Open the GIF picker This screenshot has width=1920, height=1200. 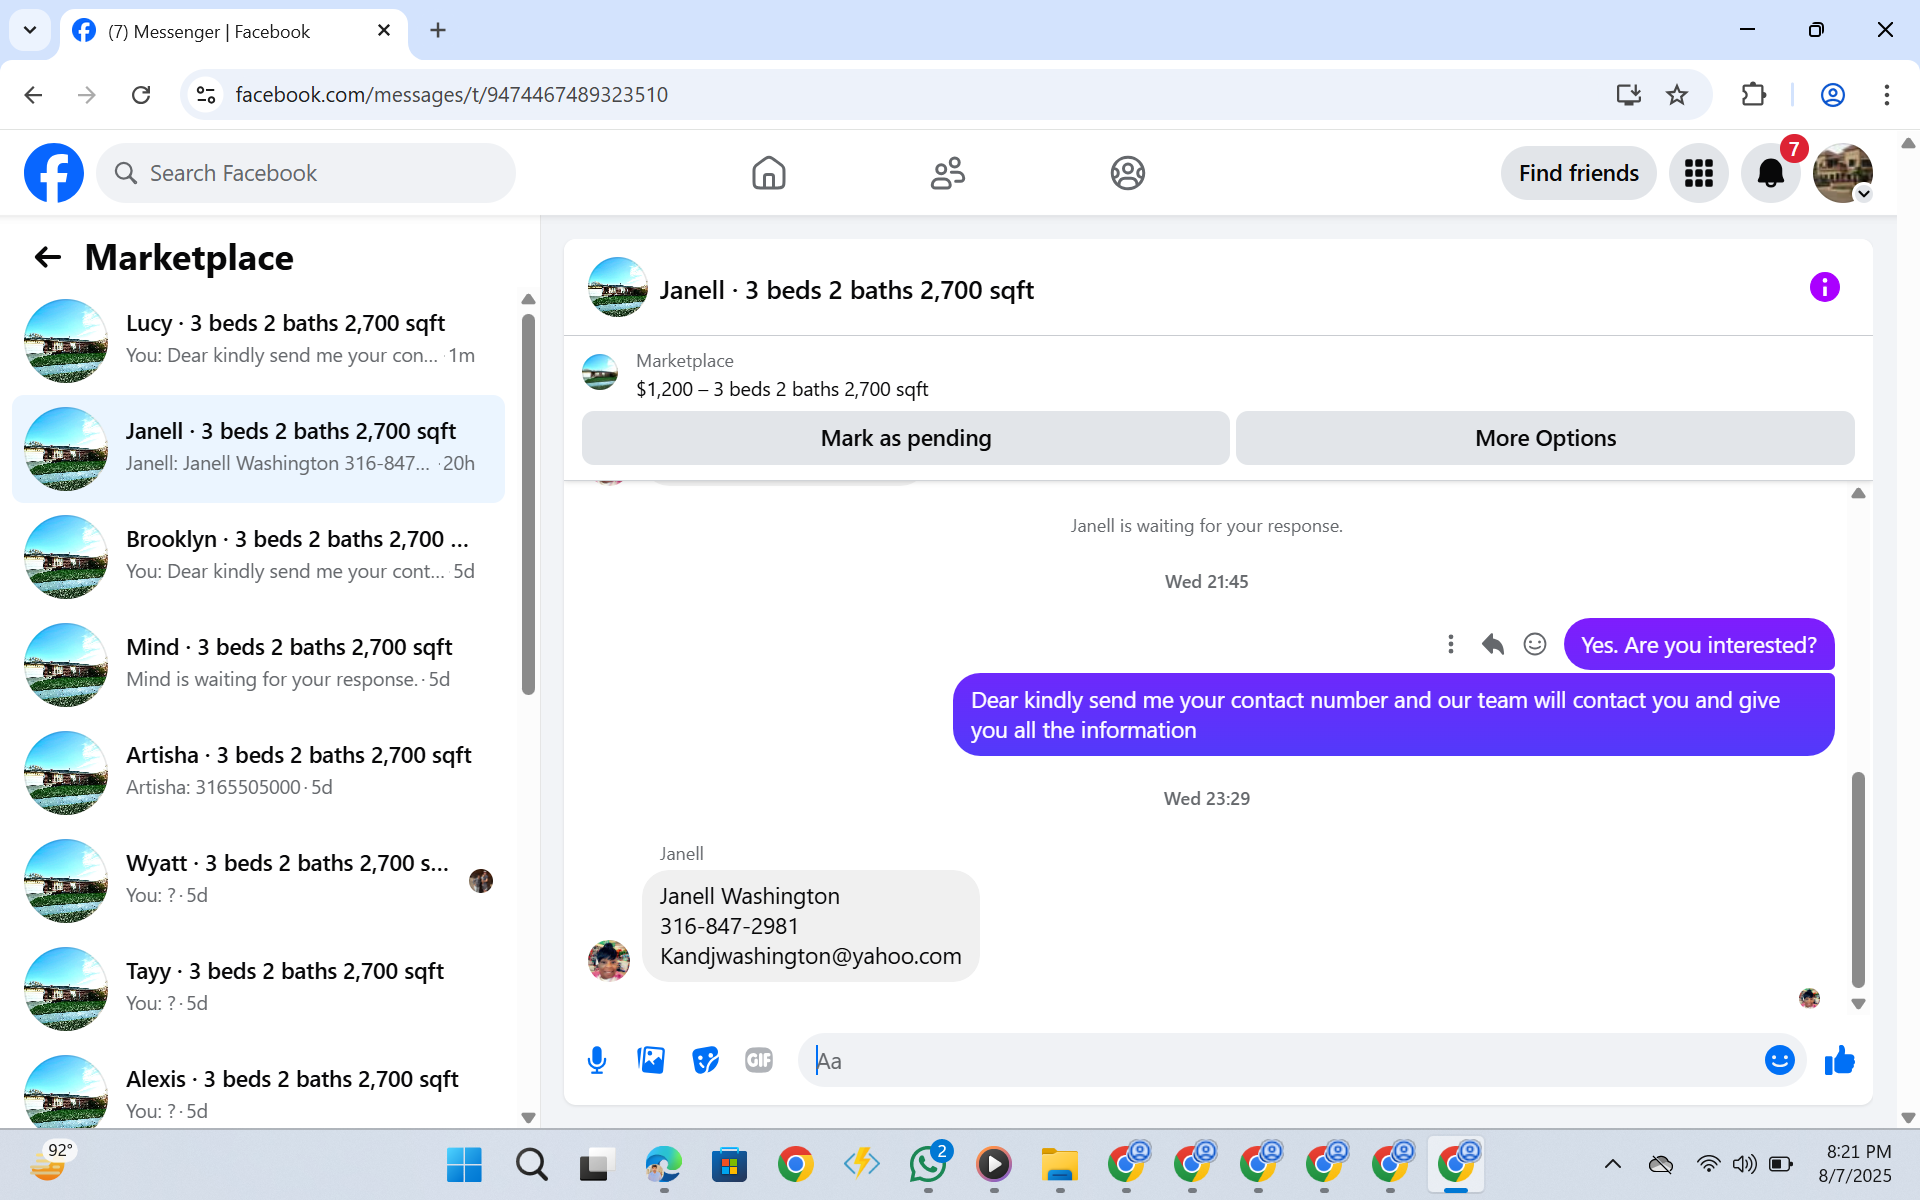pos(759,1060)
